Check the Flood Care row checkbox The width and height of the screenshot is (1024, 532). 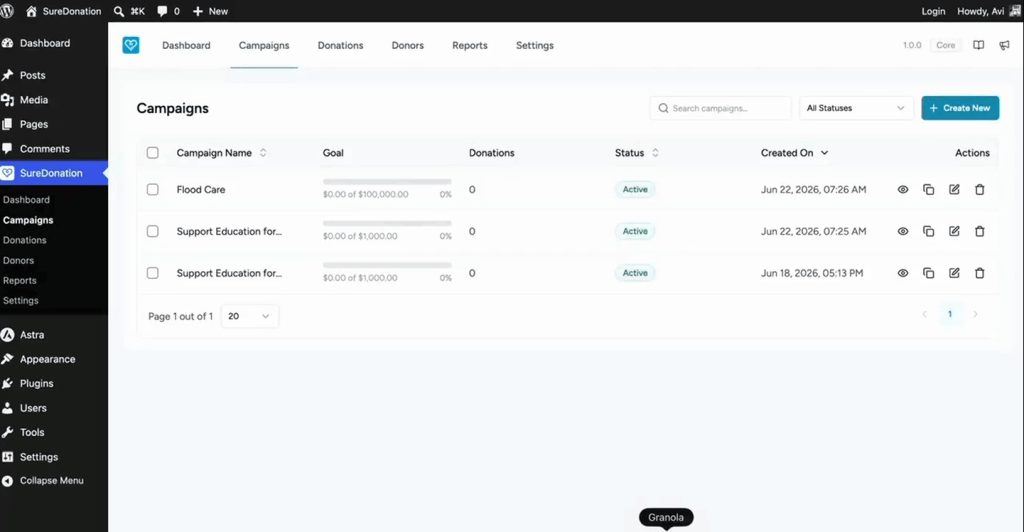tap(152, 189)
